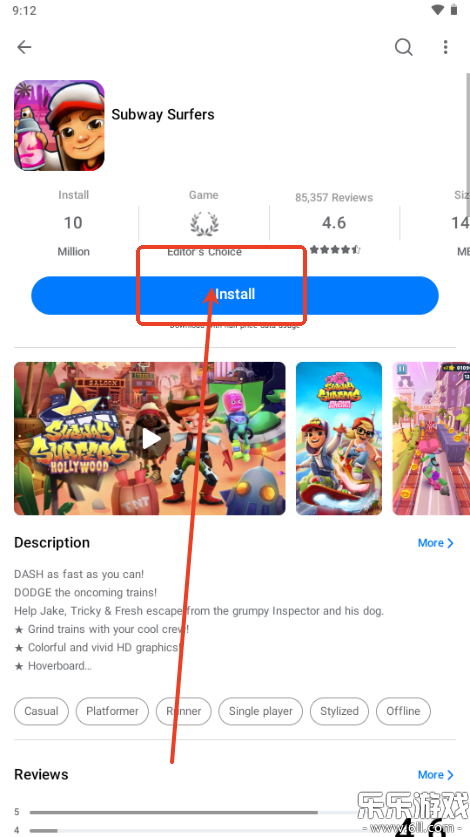
Task: Select the Offline tag chip
Action: click(403, 711)
